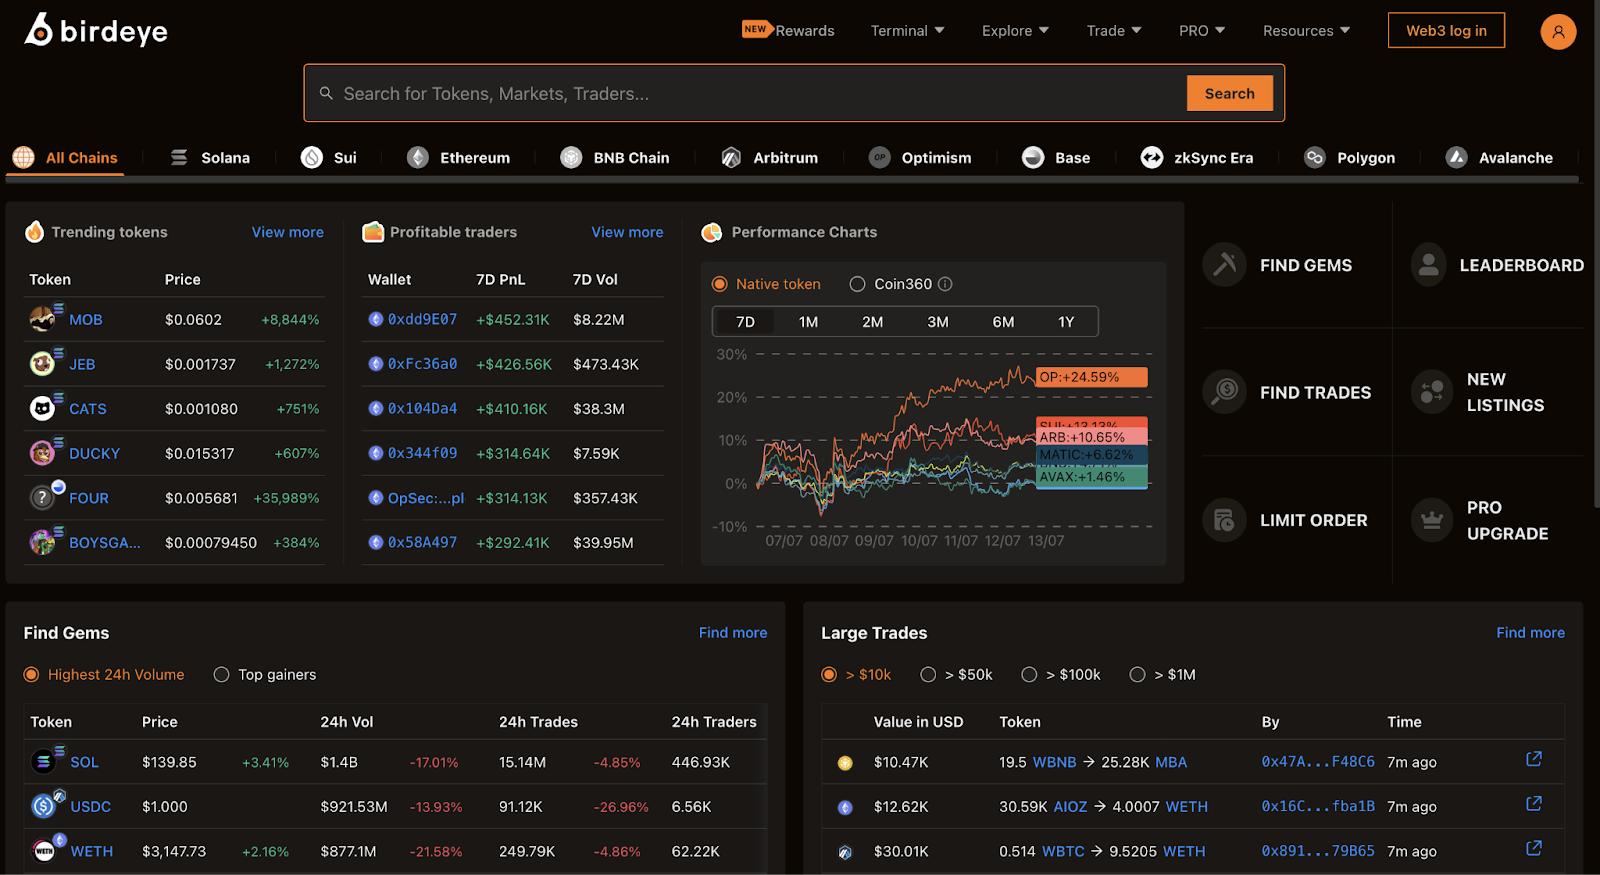Click the orange Search button
Screen dimensions: 1600x875
tap(1229, 93)
